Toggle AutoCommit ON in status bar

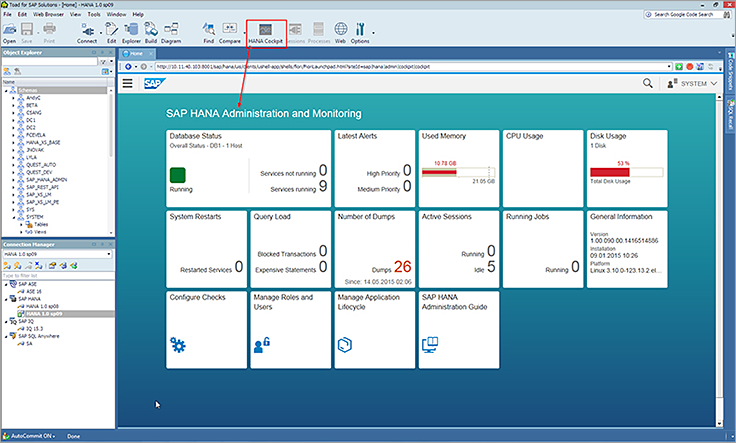(30, 436)
